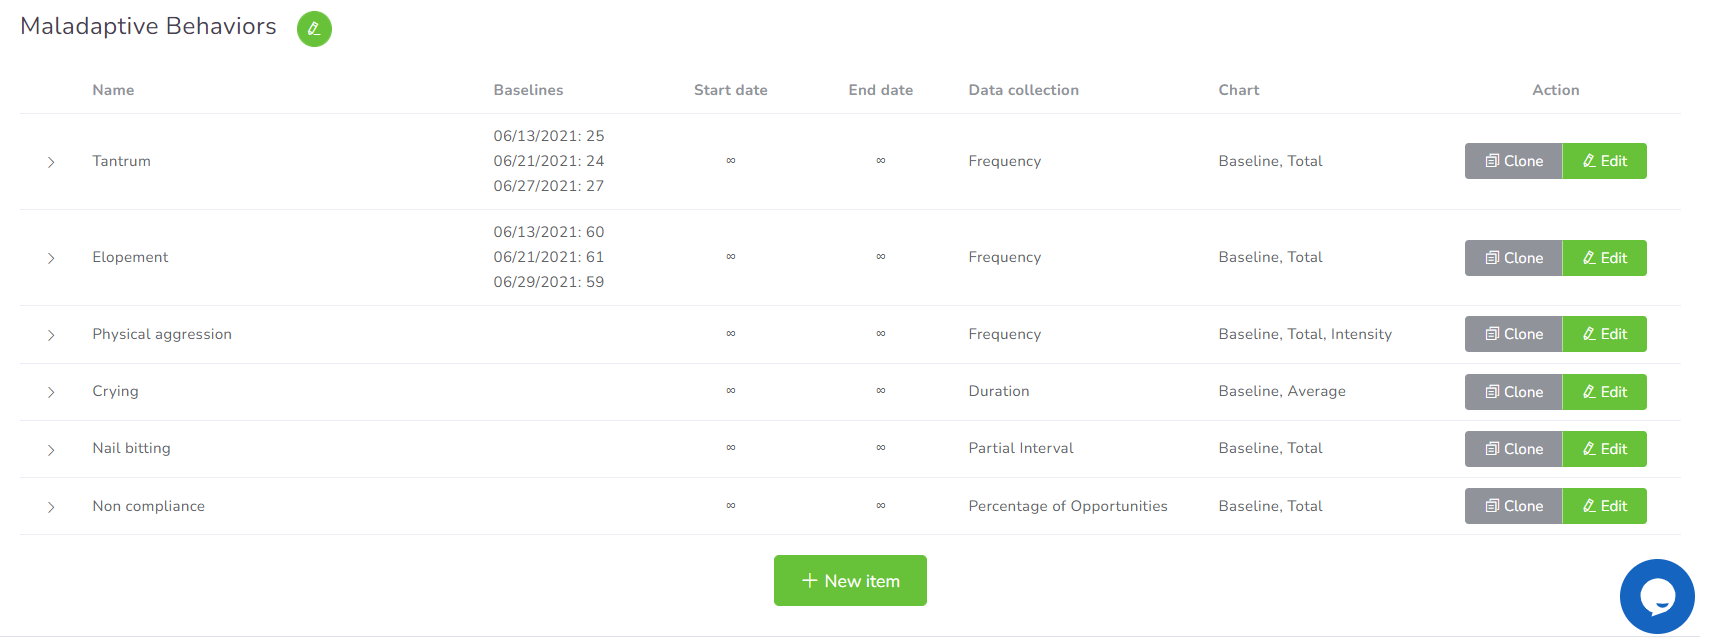Open the chat support bubble
This screenshot has width=1714, height=640.
(x=1656, y=596)
